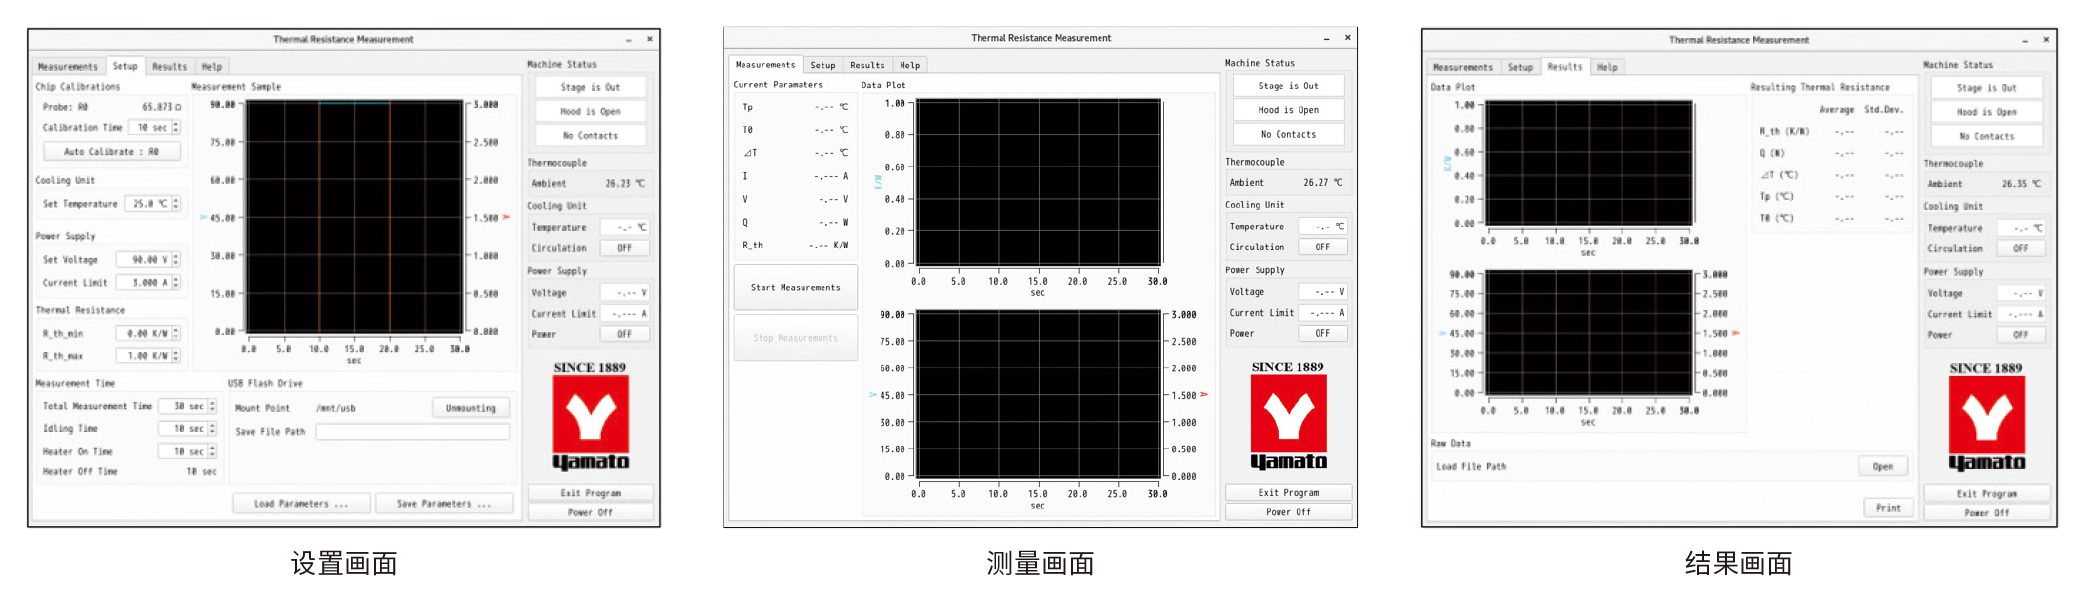Click the Start Measurements button
Viewport: 2090px width, 594px height.
(796, 288)
